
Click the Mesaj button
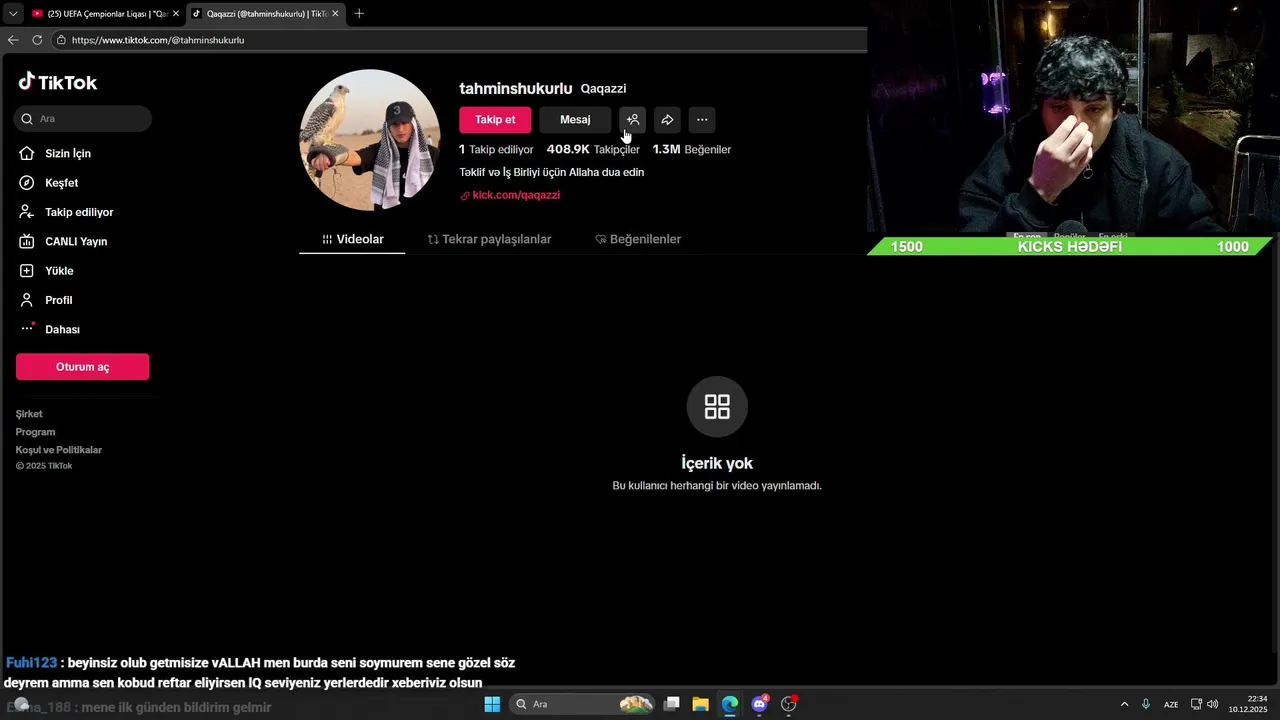tap(575, 120)
